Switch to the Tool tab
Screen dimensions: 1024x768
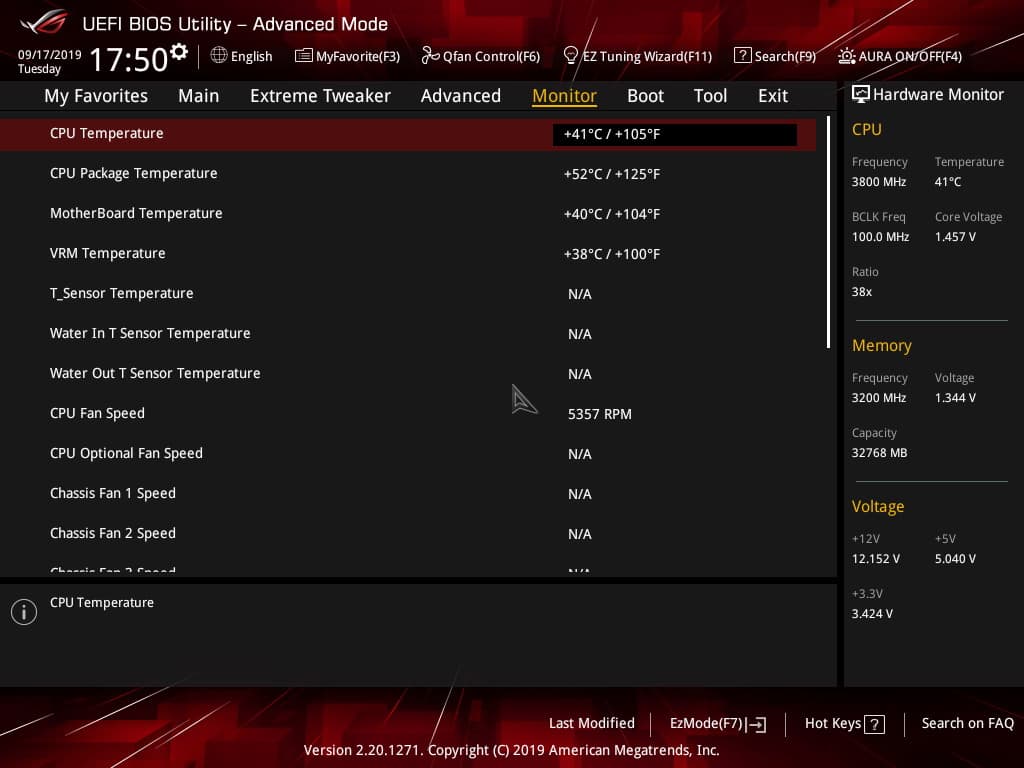tap(710, 96)
